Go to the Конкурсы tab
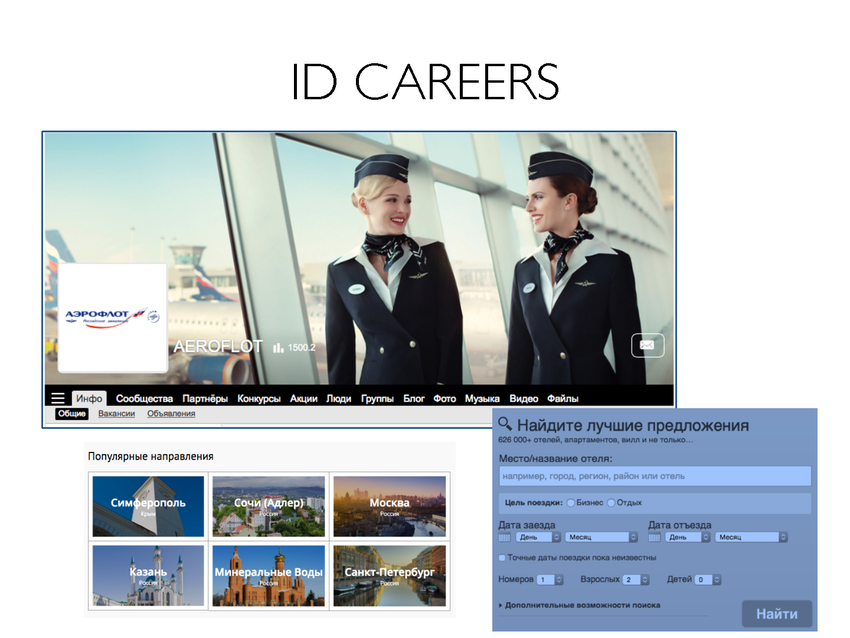The width and height of the screenshot is (850, 638). 259,398
